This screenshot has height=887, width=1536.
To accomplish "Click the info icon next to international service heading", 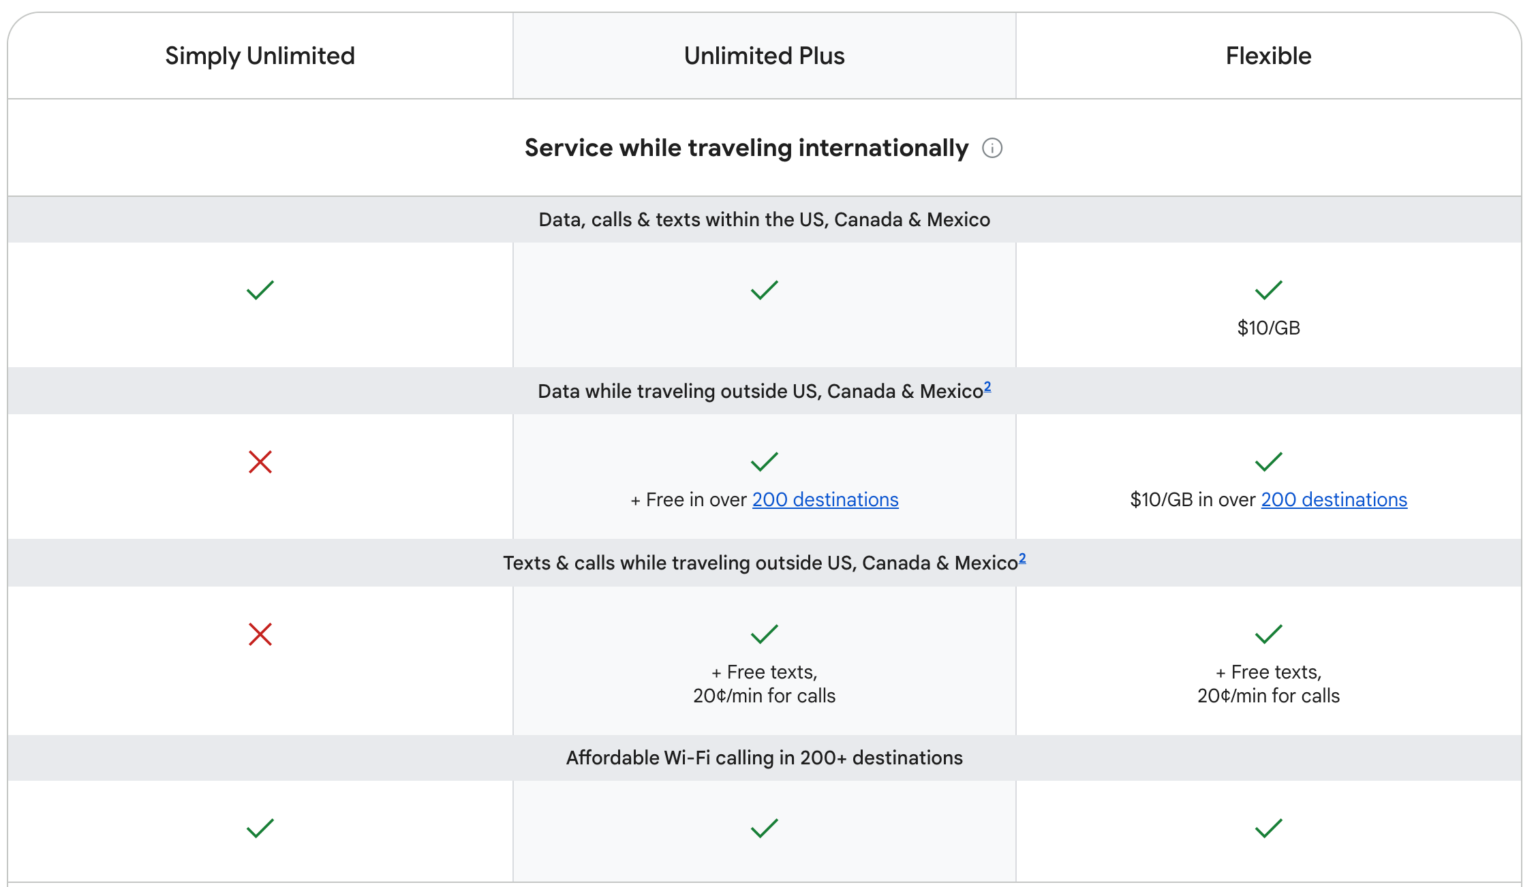I will pyautogui.click(x=992, y=148).
